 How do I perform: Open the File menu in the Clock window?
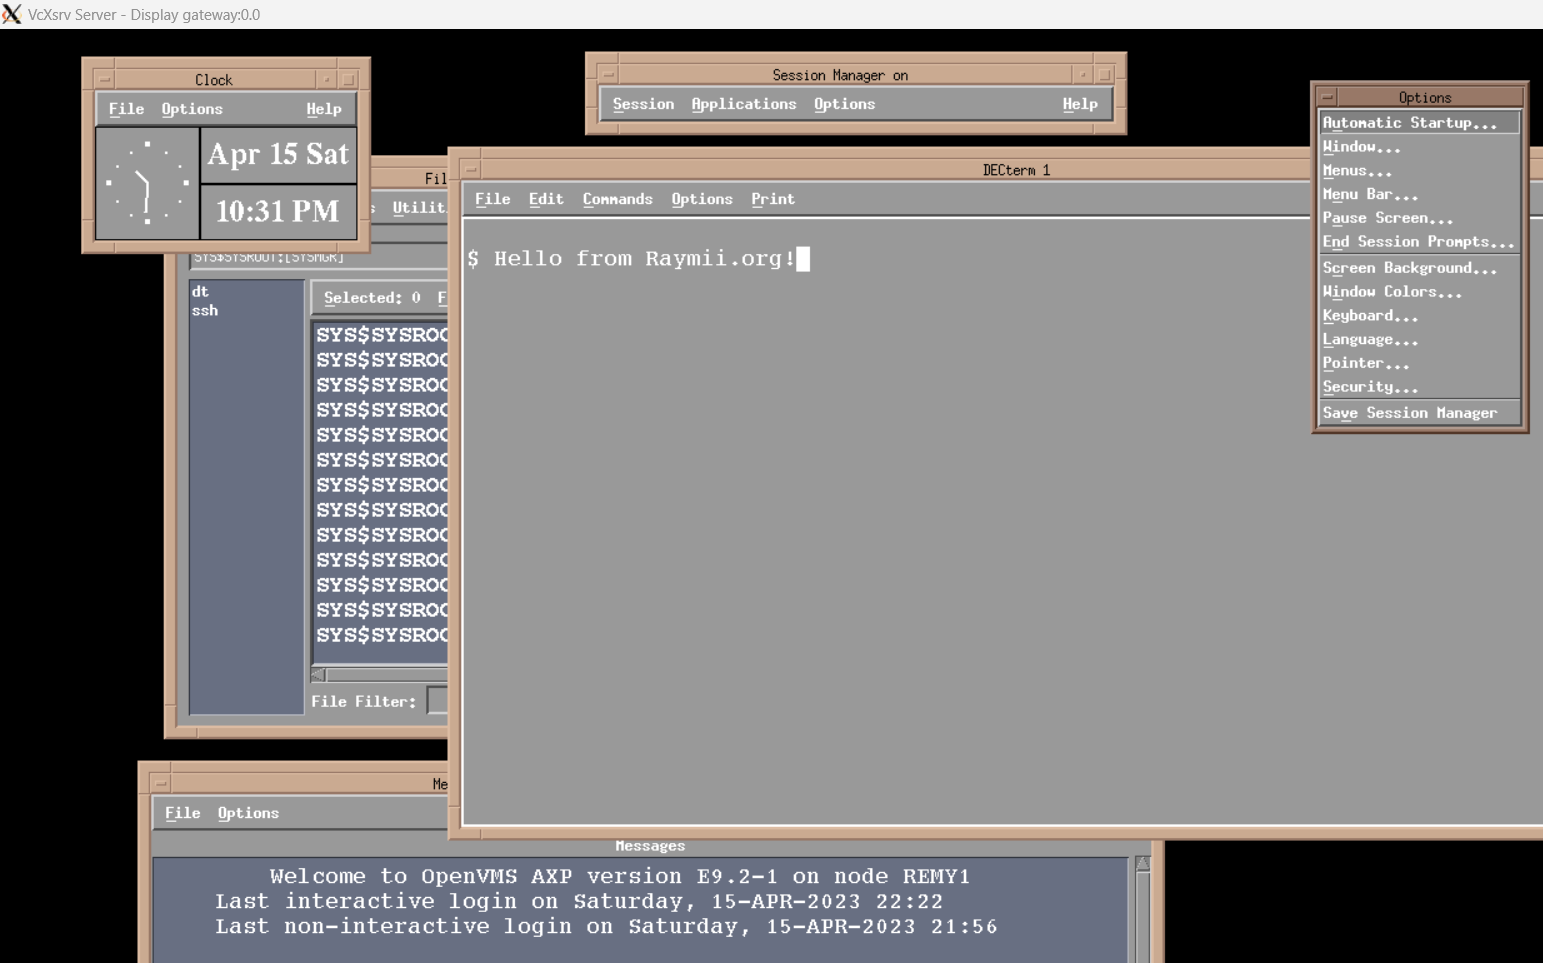[x=125, y=108]
